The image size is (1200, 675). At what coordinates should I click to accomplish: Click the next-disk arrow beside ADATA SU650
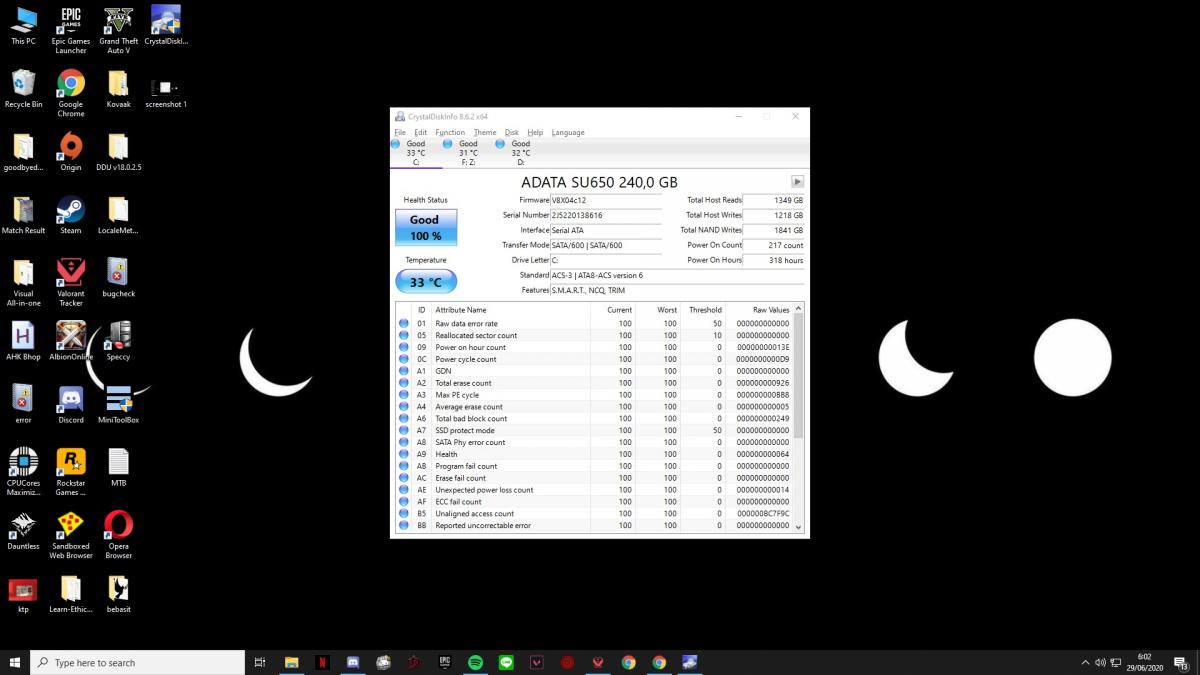coord(797,182)
